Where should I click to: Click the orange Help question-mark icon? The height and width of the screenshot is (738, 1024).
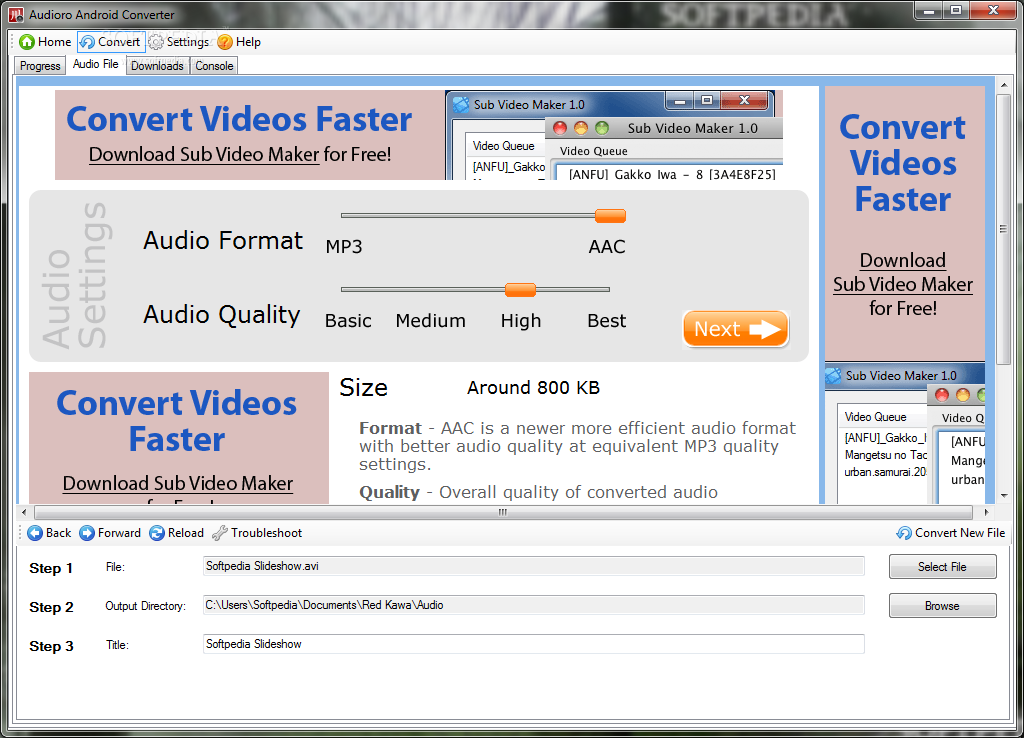click(225, 42)
